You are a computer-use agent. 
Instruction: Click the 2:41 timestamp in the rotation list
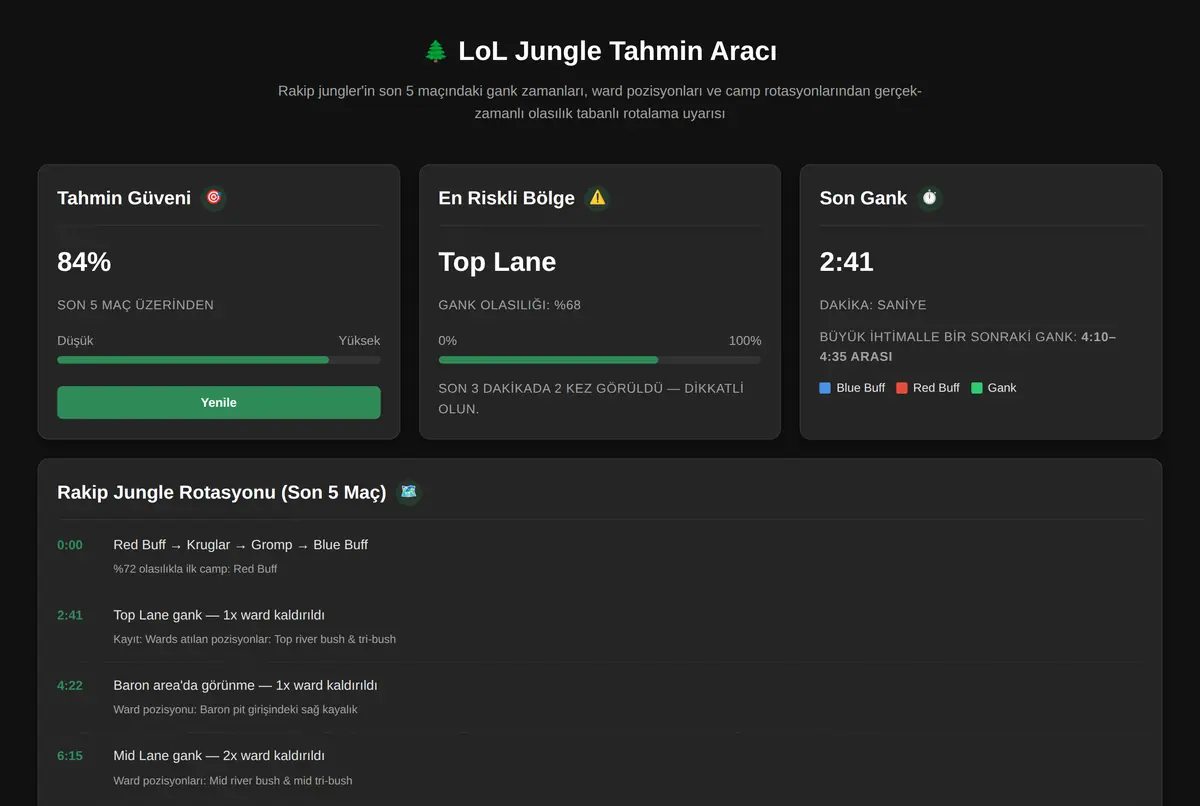click(70, 615)
